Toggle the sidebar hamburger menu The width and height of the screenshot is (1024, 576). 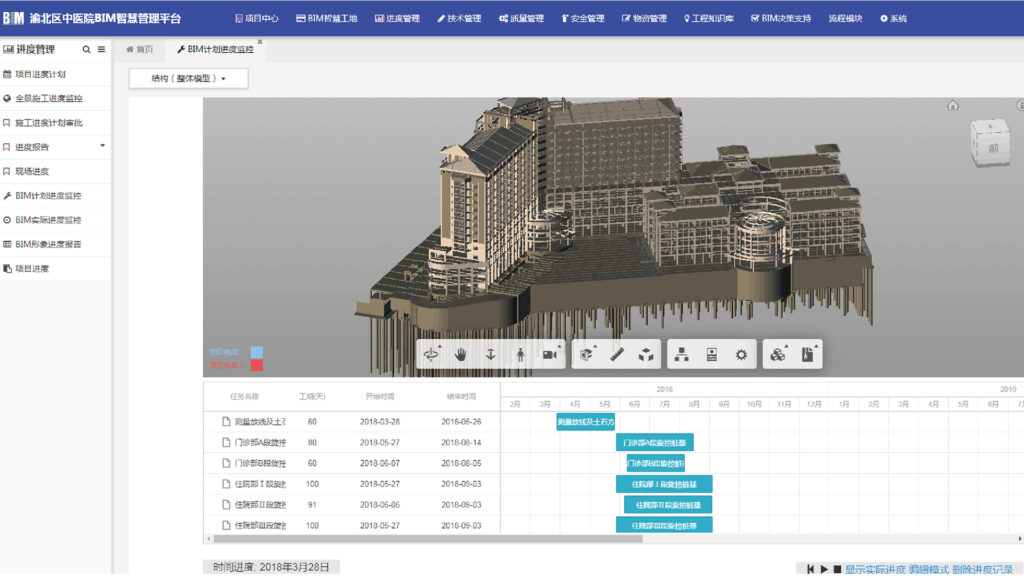[101, 49]
